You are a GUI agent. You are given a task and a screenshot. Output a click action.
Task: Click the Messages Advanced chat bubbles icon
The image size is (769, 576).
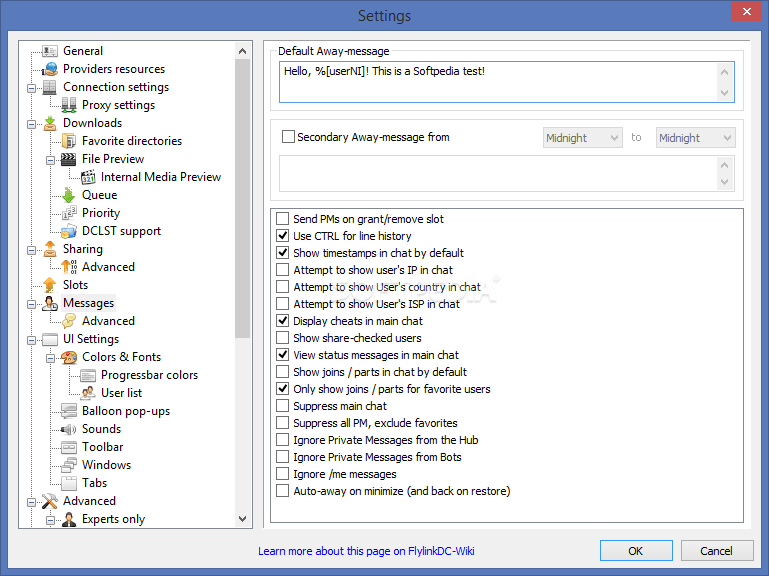coord(69,321)
